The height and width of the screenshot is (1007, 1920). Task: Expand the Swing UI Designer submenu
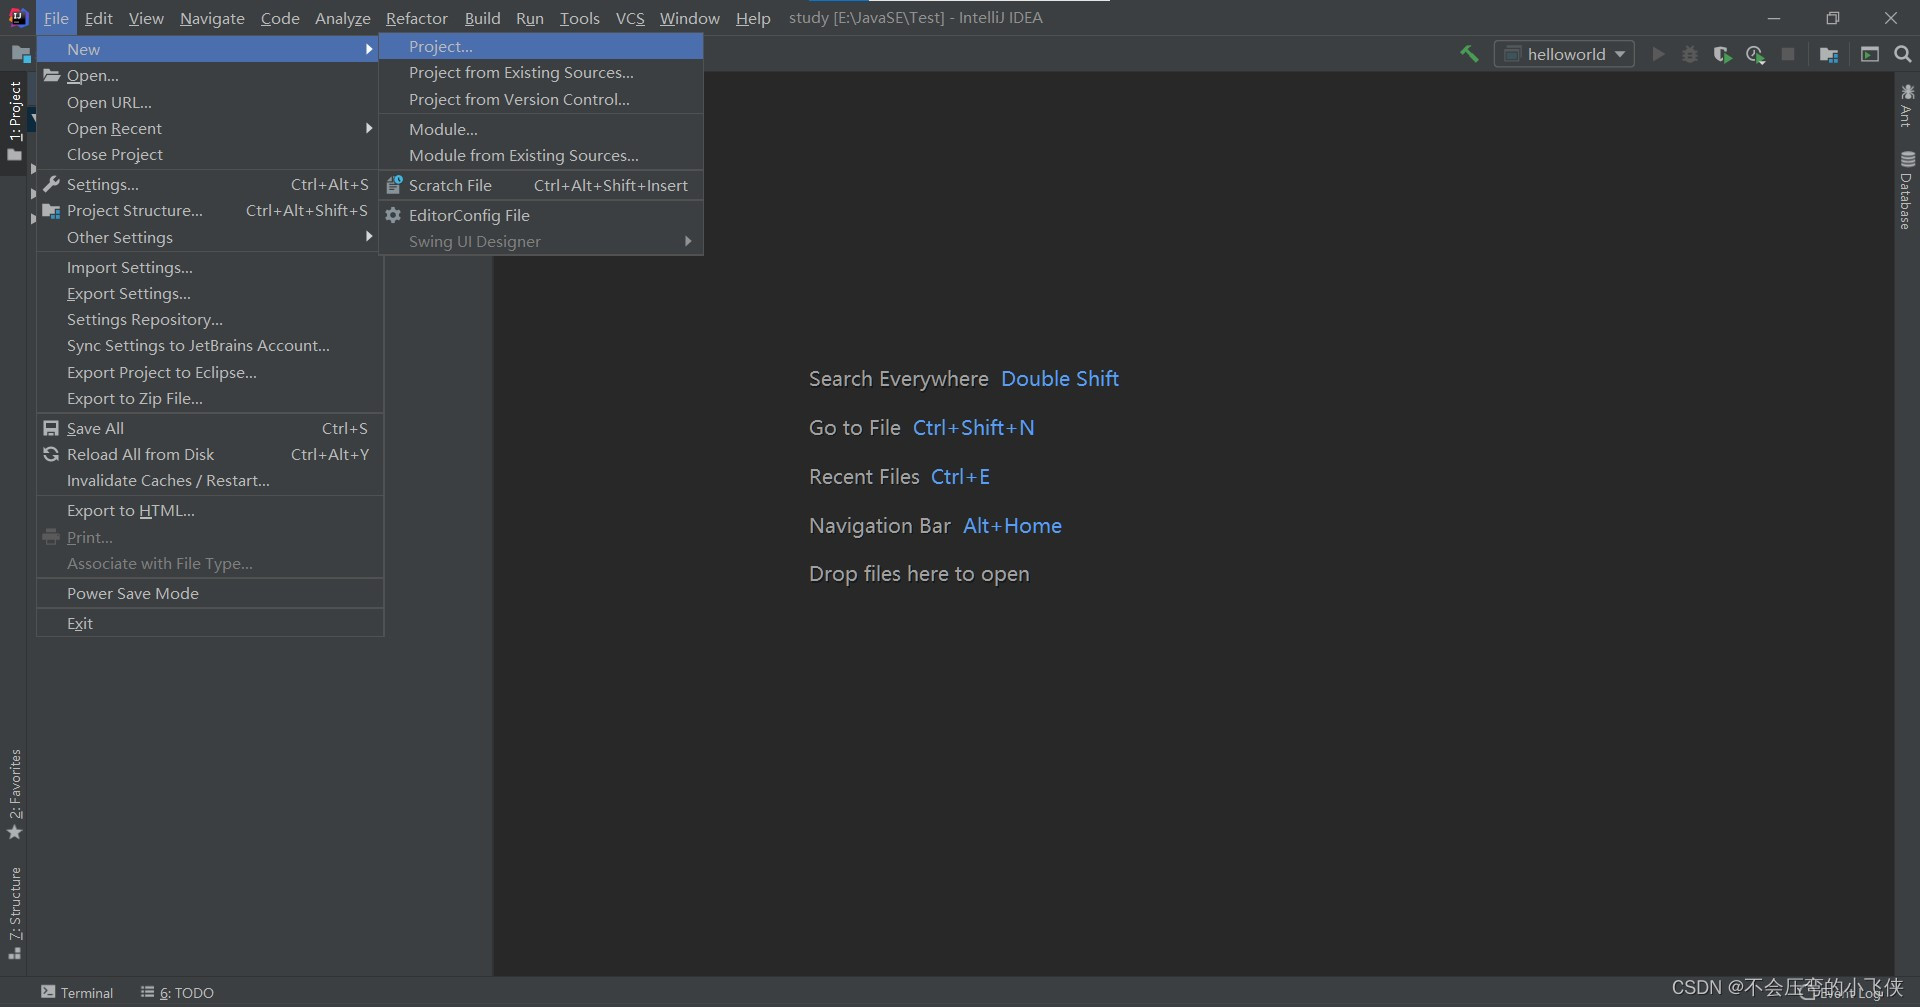tap(541, 241)
